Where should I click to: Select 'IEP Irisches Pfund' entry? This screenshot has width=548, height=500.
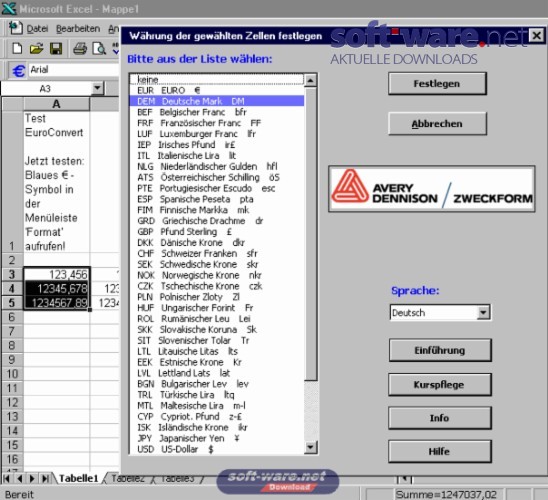pyautogui.click(x=217, y=145)
